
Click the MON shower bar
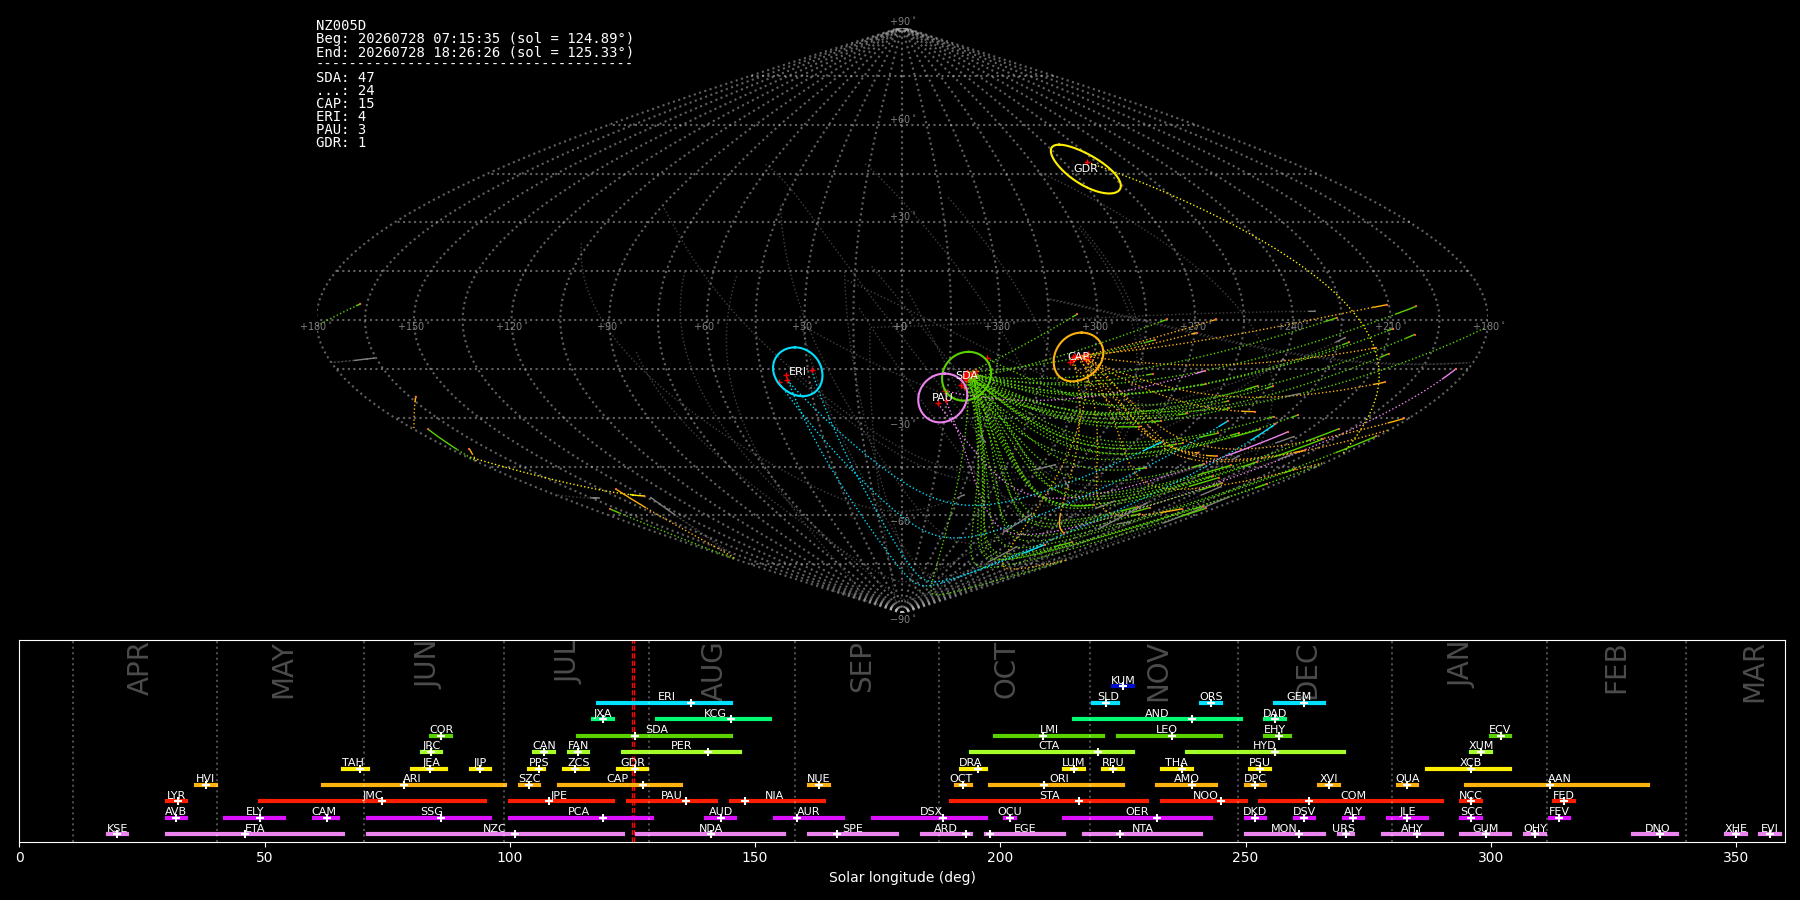(1285, 834)
